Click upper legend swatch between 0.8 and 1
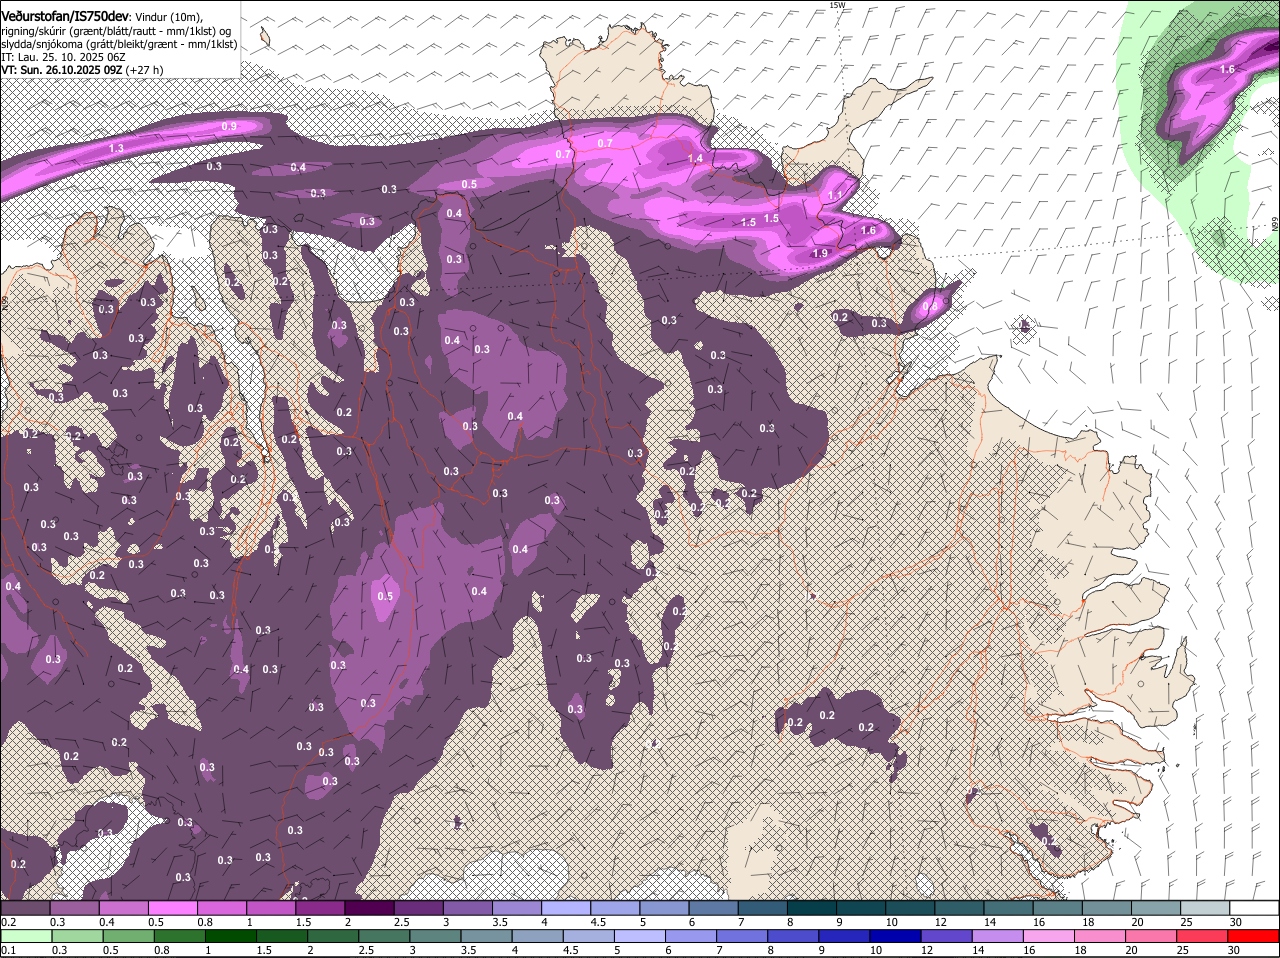 (x=221, y=908)
